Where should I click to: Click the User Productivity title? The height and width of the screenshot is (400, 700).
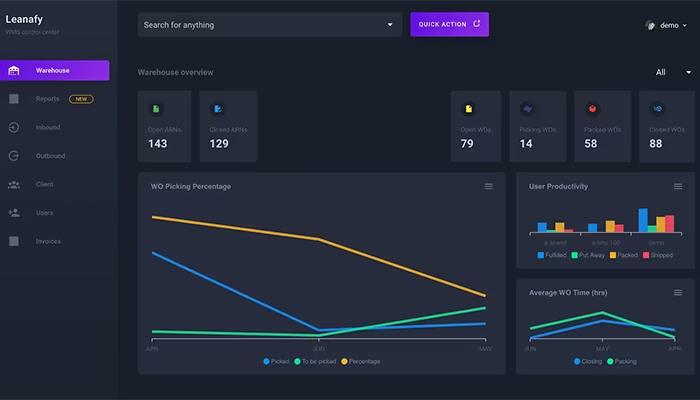pos(558,187)
